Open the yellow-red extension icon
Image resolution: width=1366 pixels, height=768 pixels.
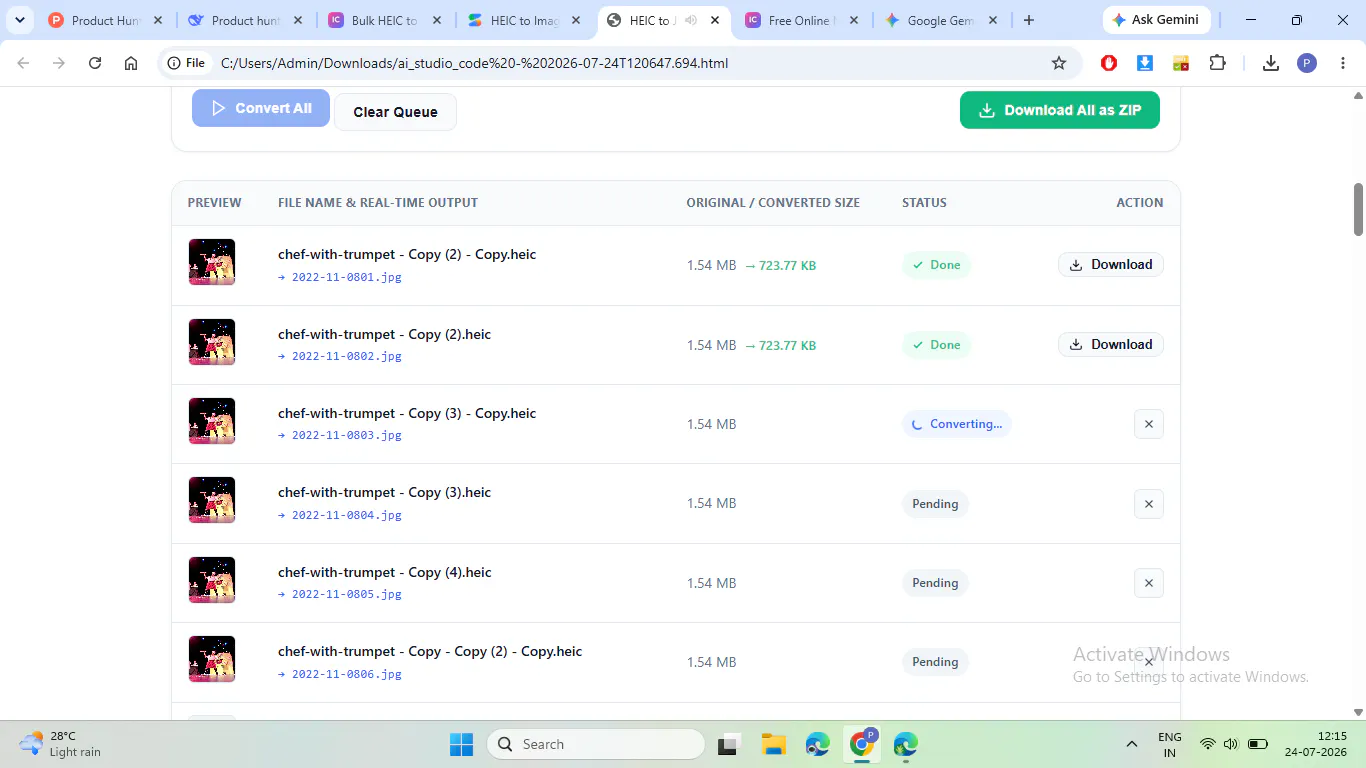1181,63
